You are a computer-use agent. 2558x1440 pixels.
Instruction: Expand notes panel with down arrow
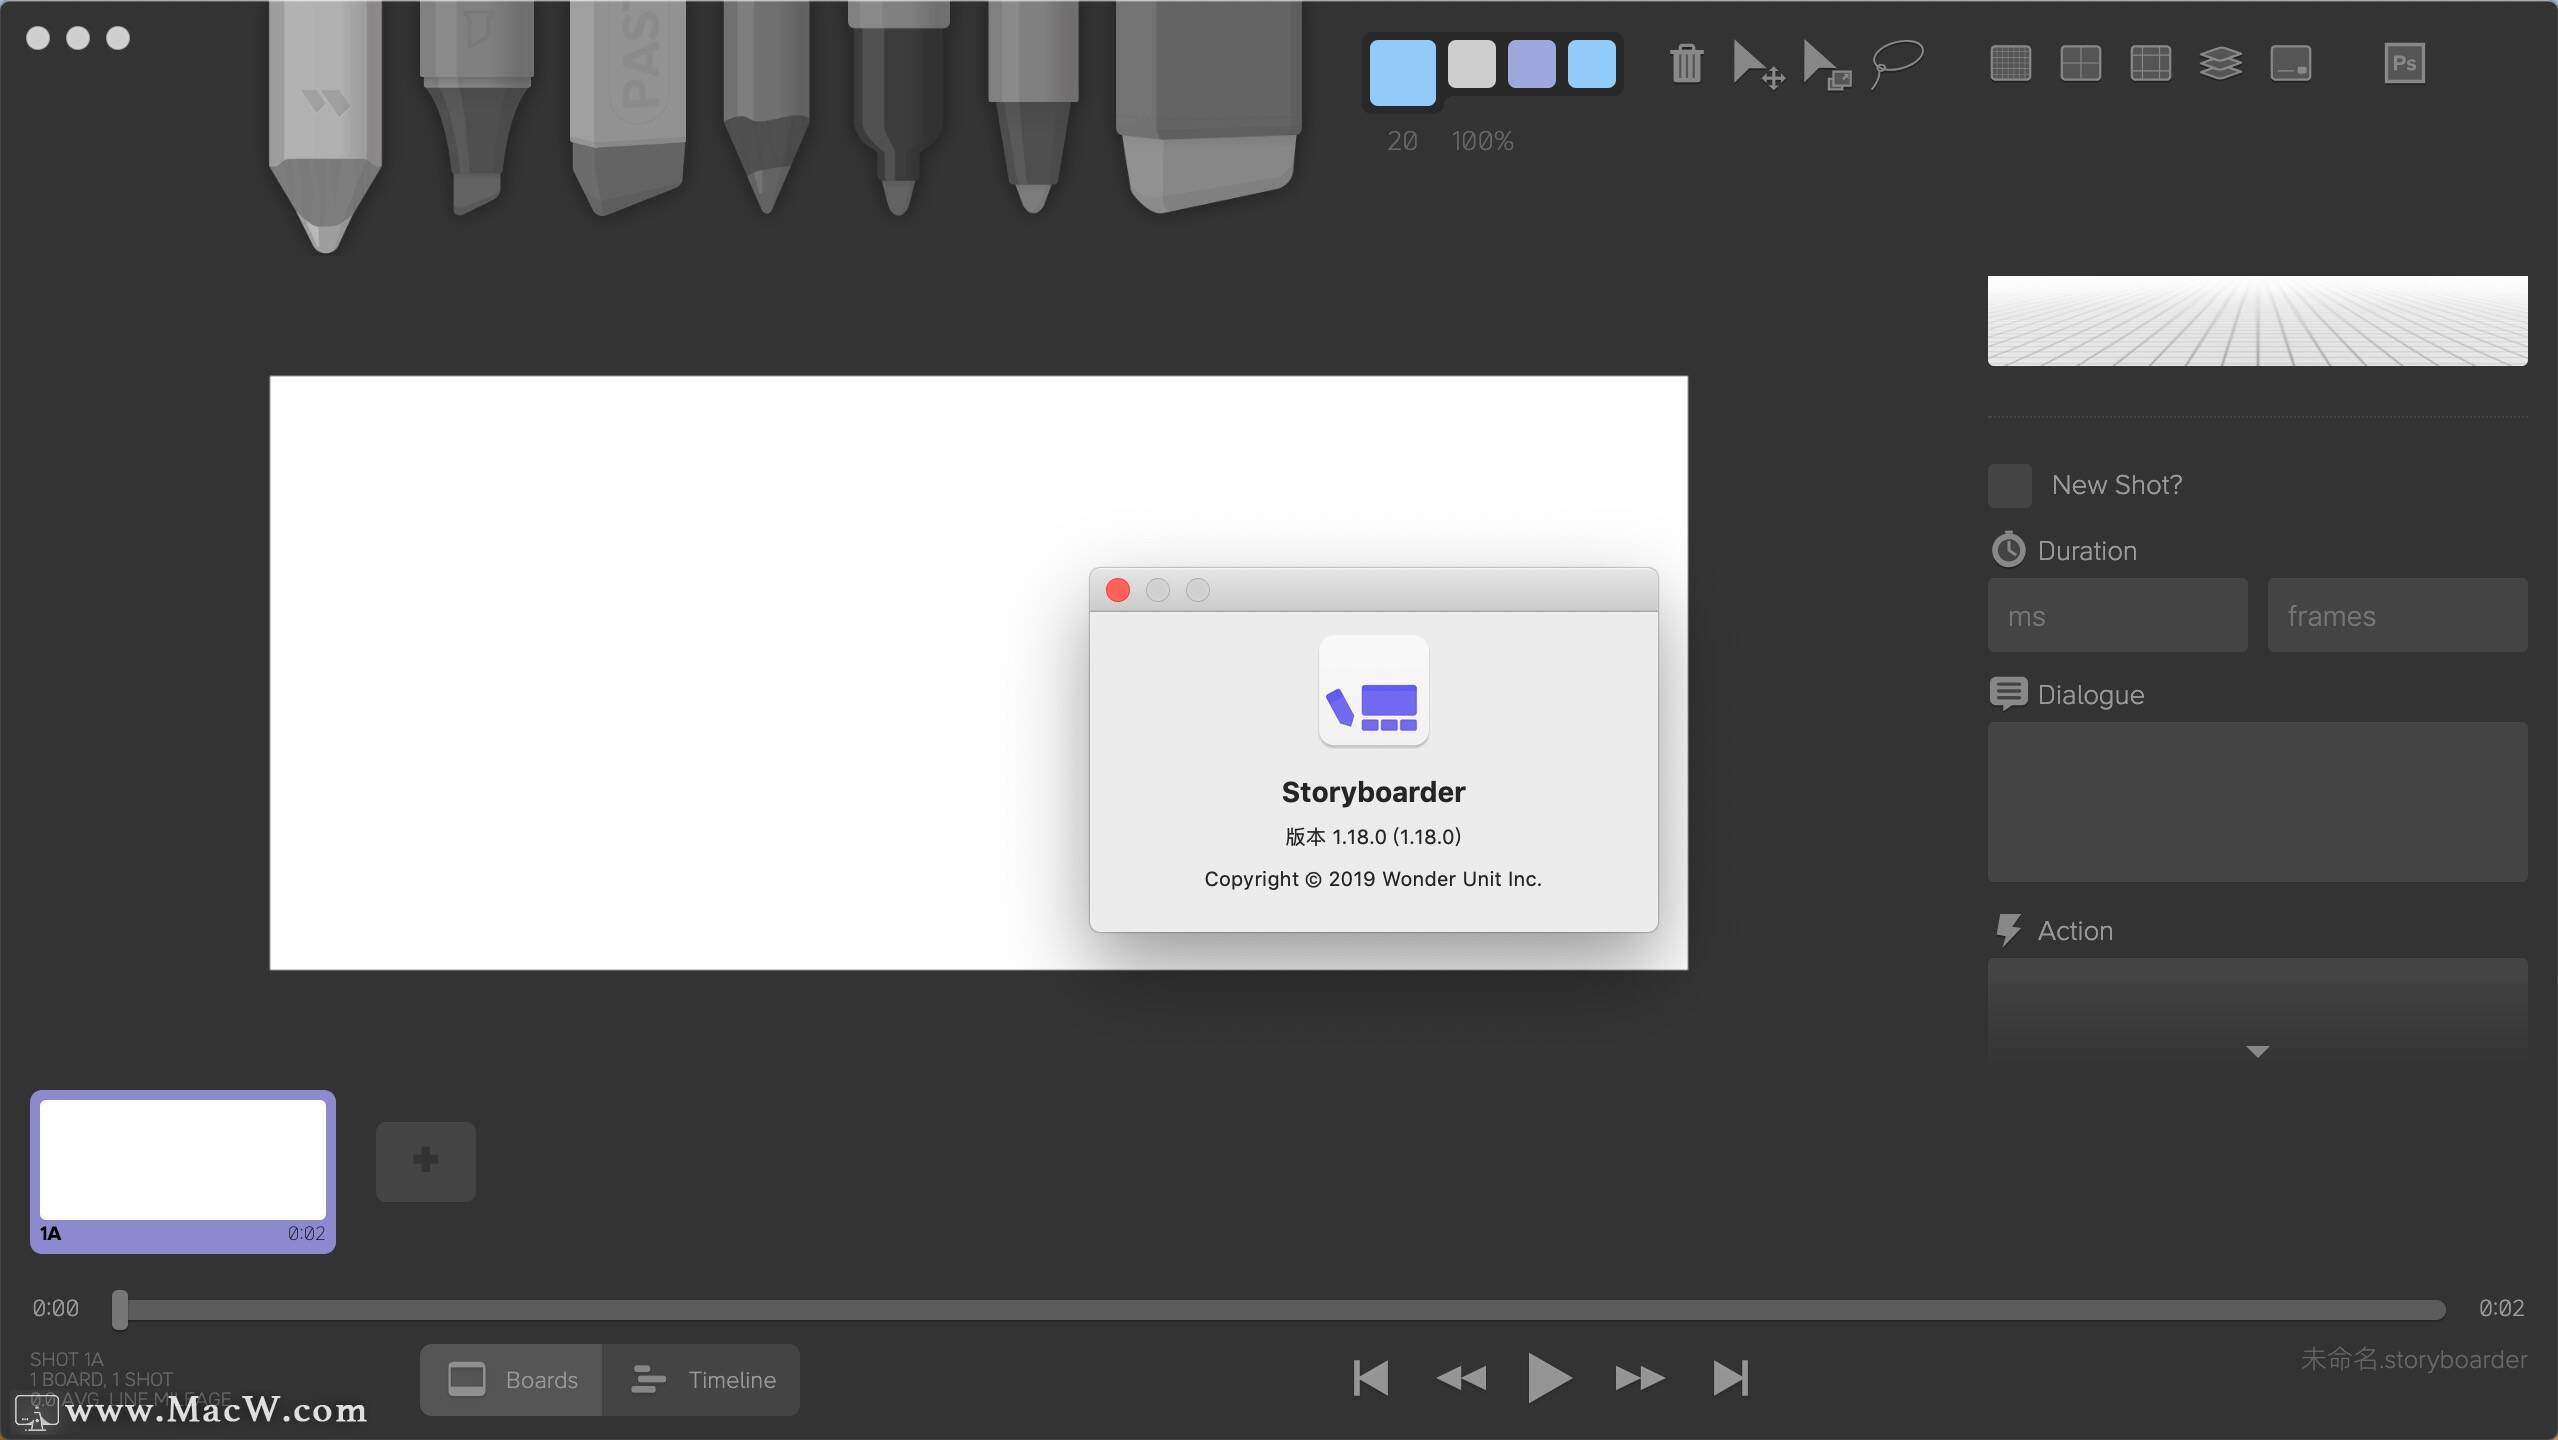pyautogui.click(x=2257, y=1051)
